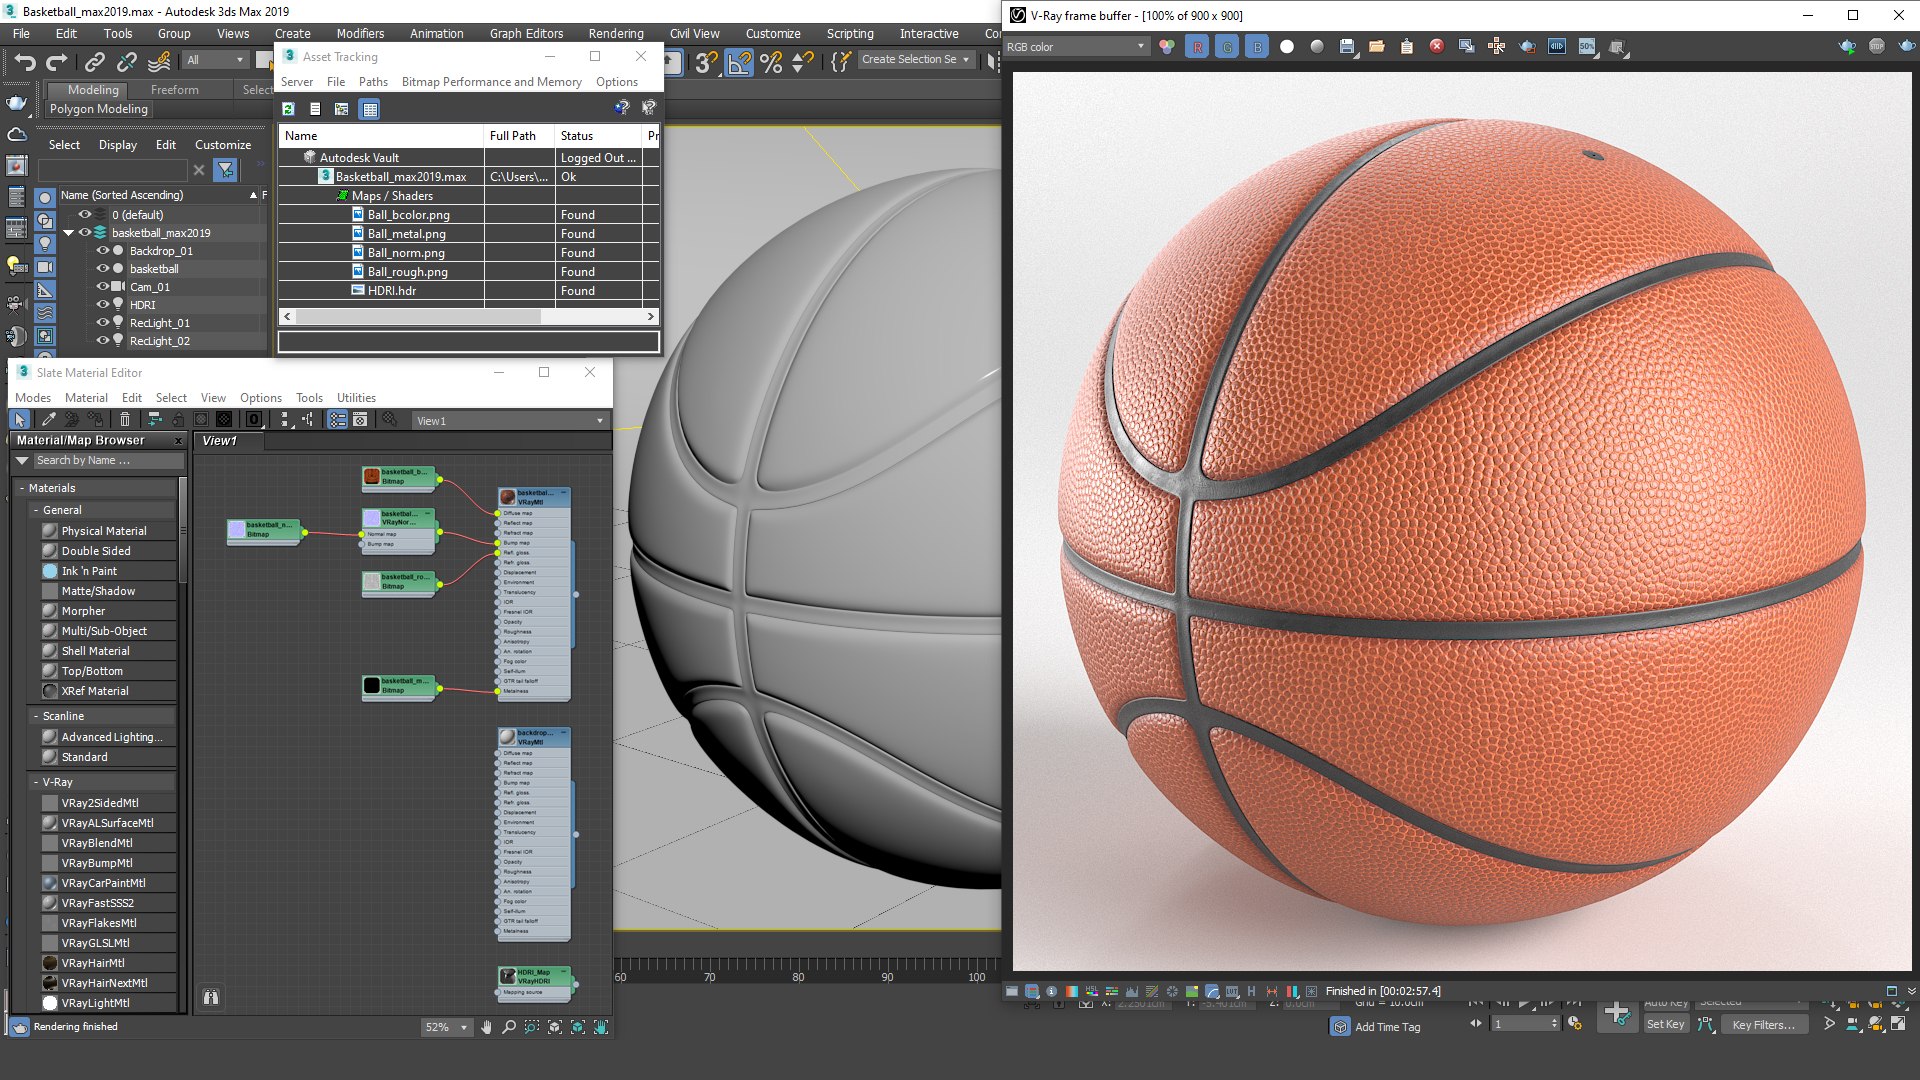Collapse the basketball_max2019 layer tree
This screenshot has width=1920, height=1080.
point(69,232)
